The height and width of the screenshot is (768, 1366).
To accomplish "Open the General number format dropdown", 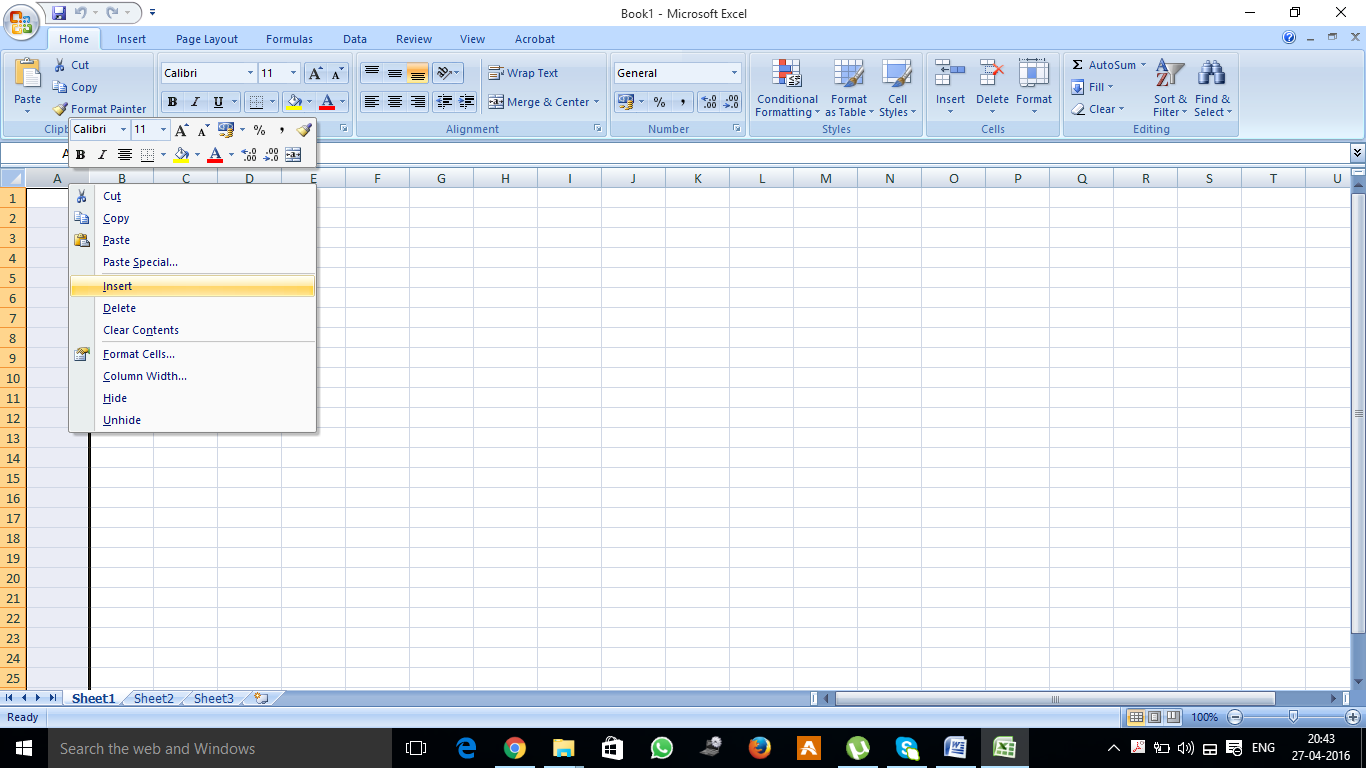I will coord(734,73).
